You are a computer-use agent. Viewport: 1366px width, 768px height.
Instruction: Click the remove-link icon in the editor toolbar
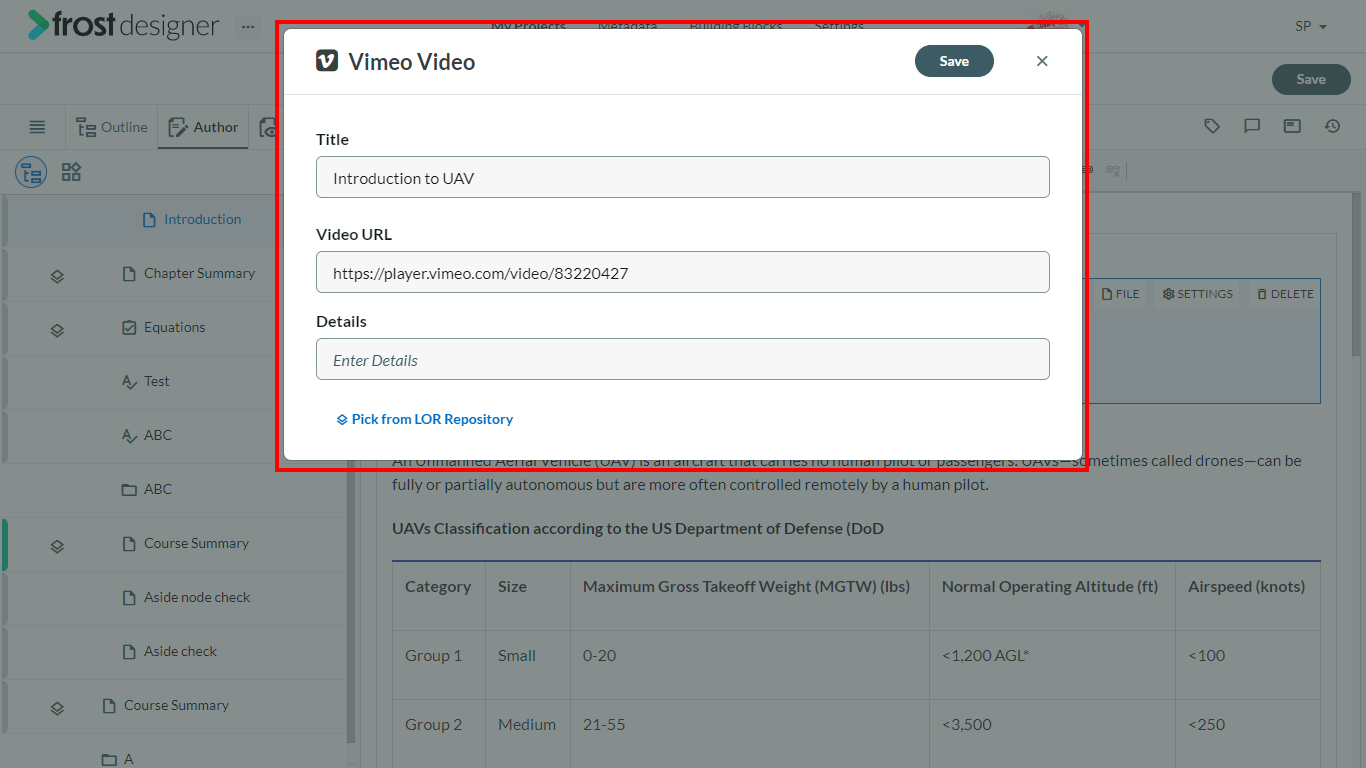click(1113, 171)
